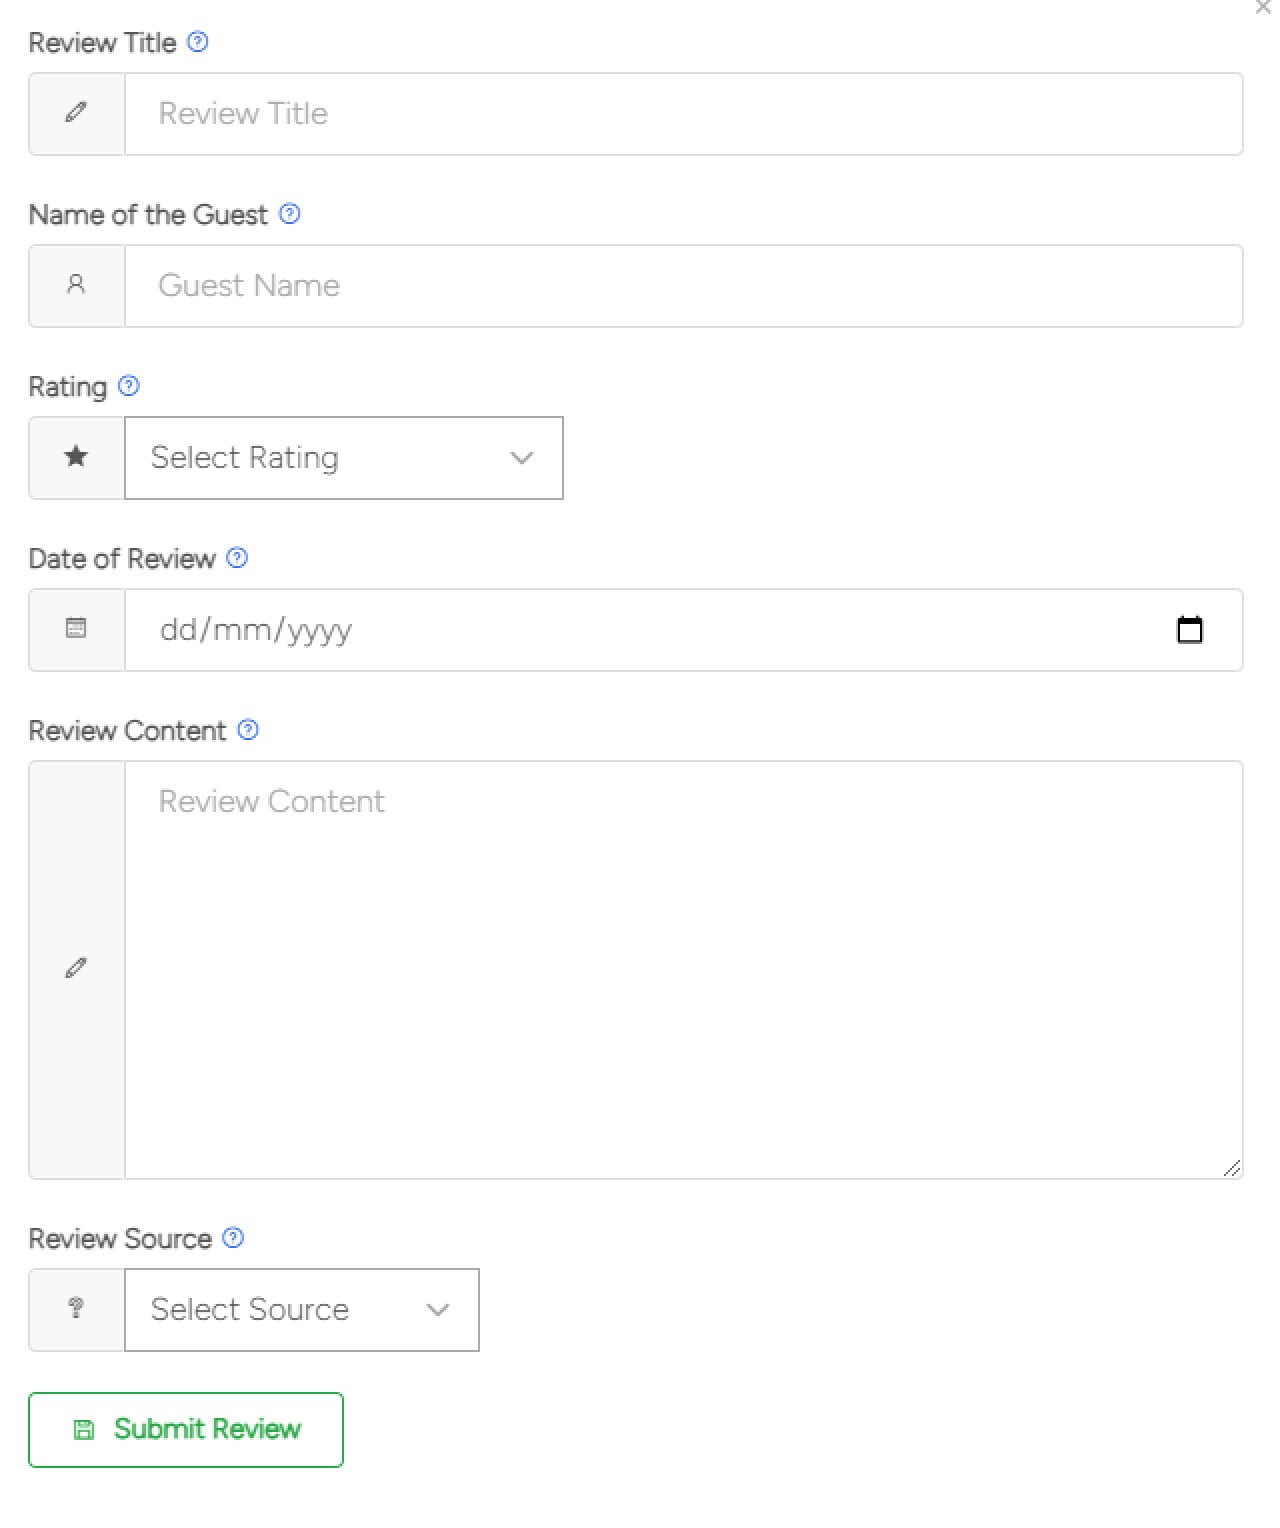Click into the Guest Name input
The image size is (1280, 1528).
[683, 286]
